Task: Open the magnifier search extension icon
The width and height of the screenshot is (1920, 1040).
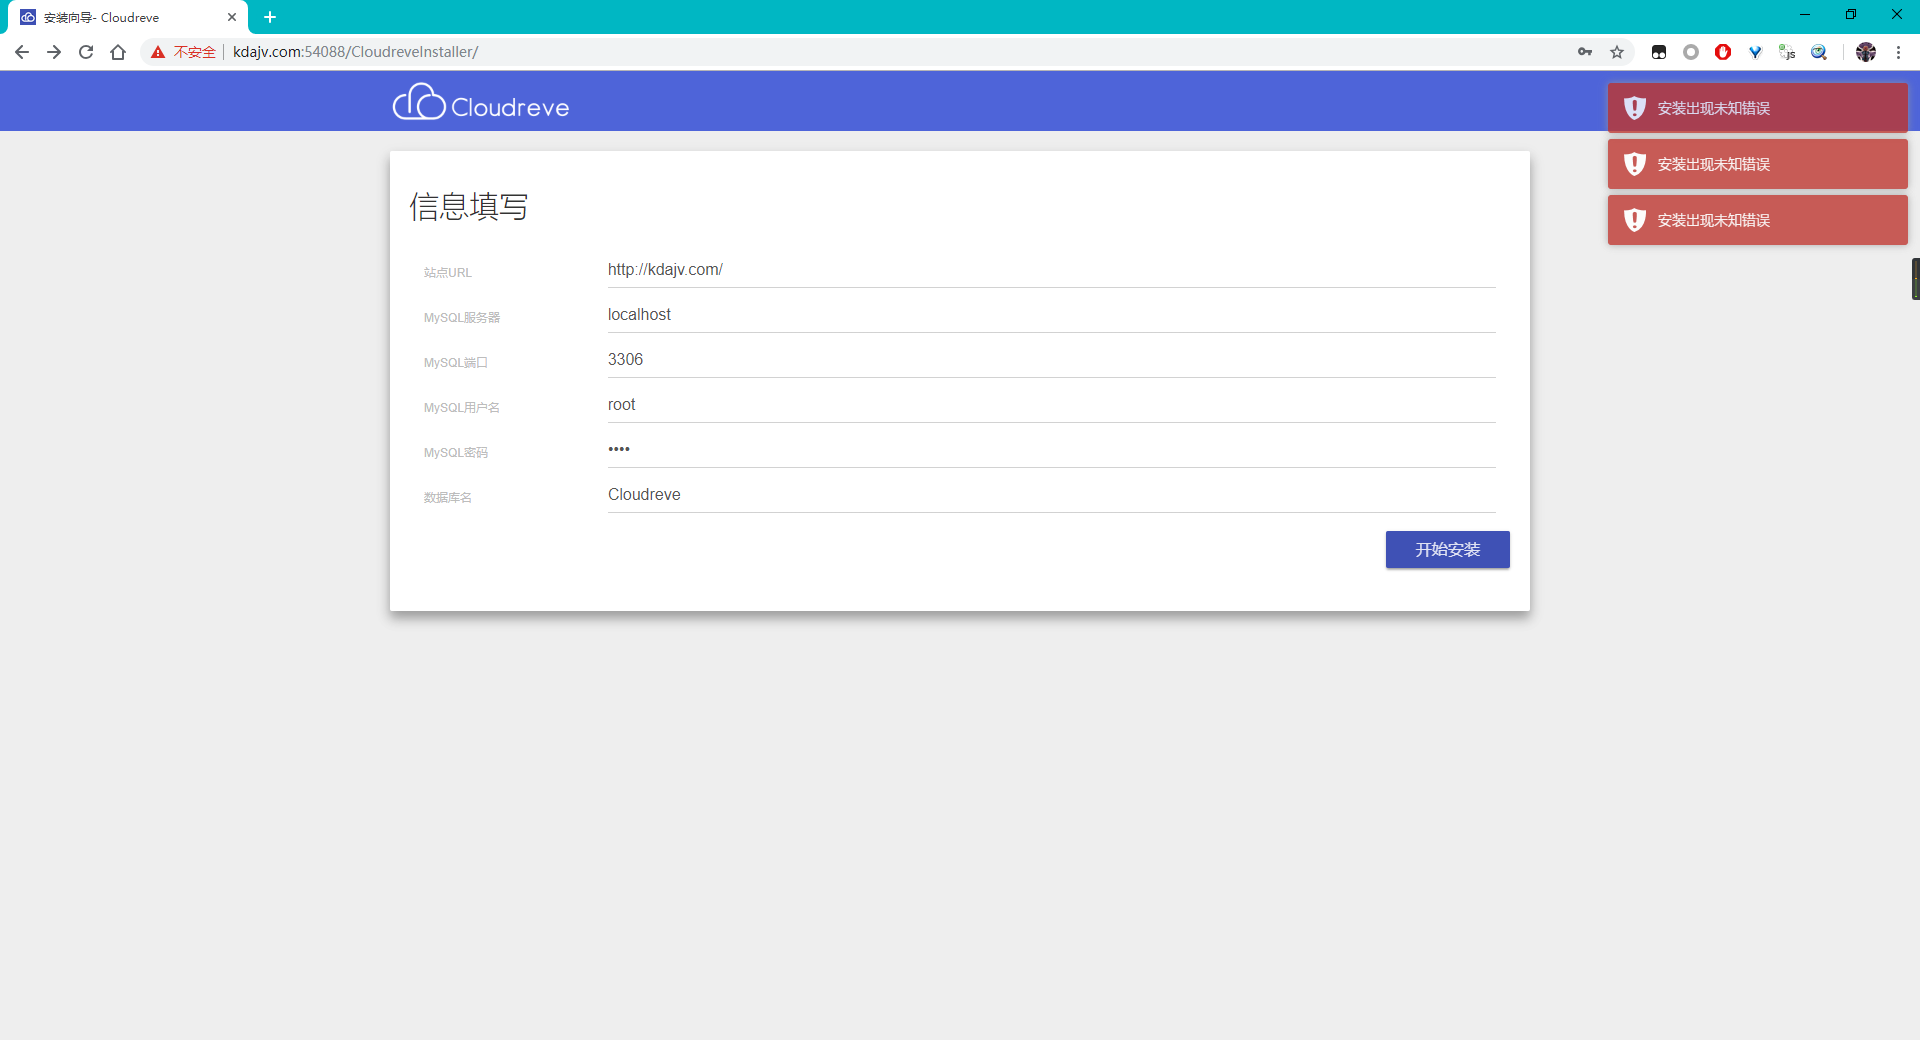Action: [1819, 52]
